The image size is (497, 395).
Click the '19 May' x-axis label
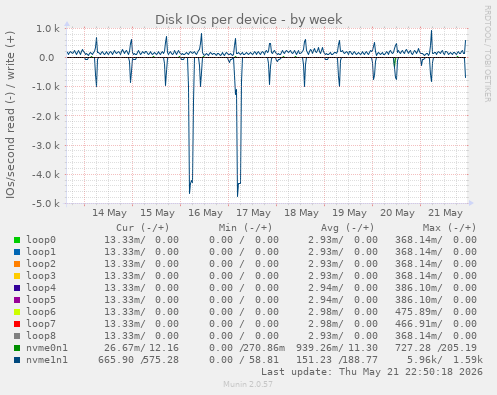[349, 213]
